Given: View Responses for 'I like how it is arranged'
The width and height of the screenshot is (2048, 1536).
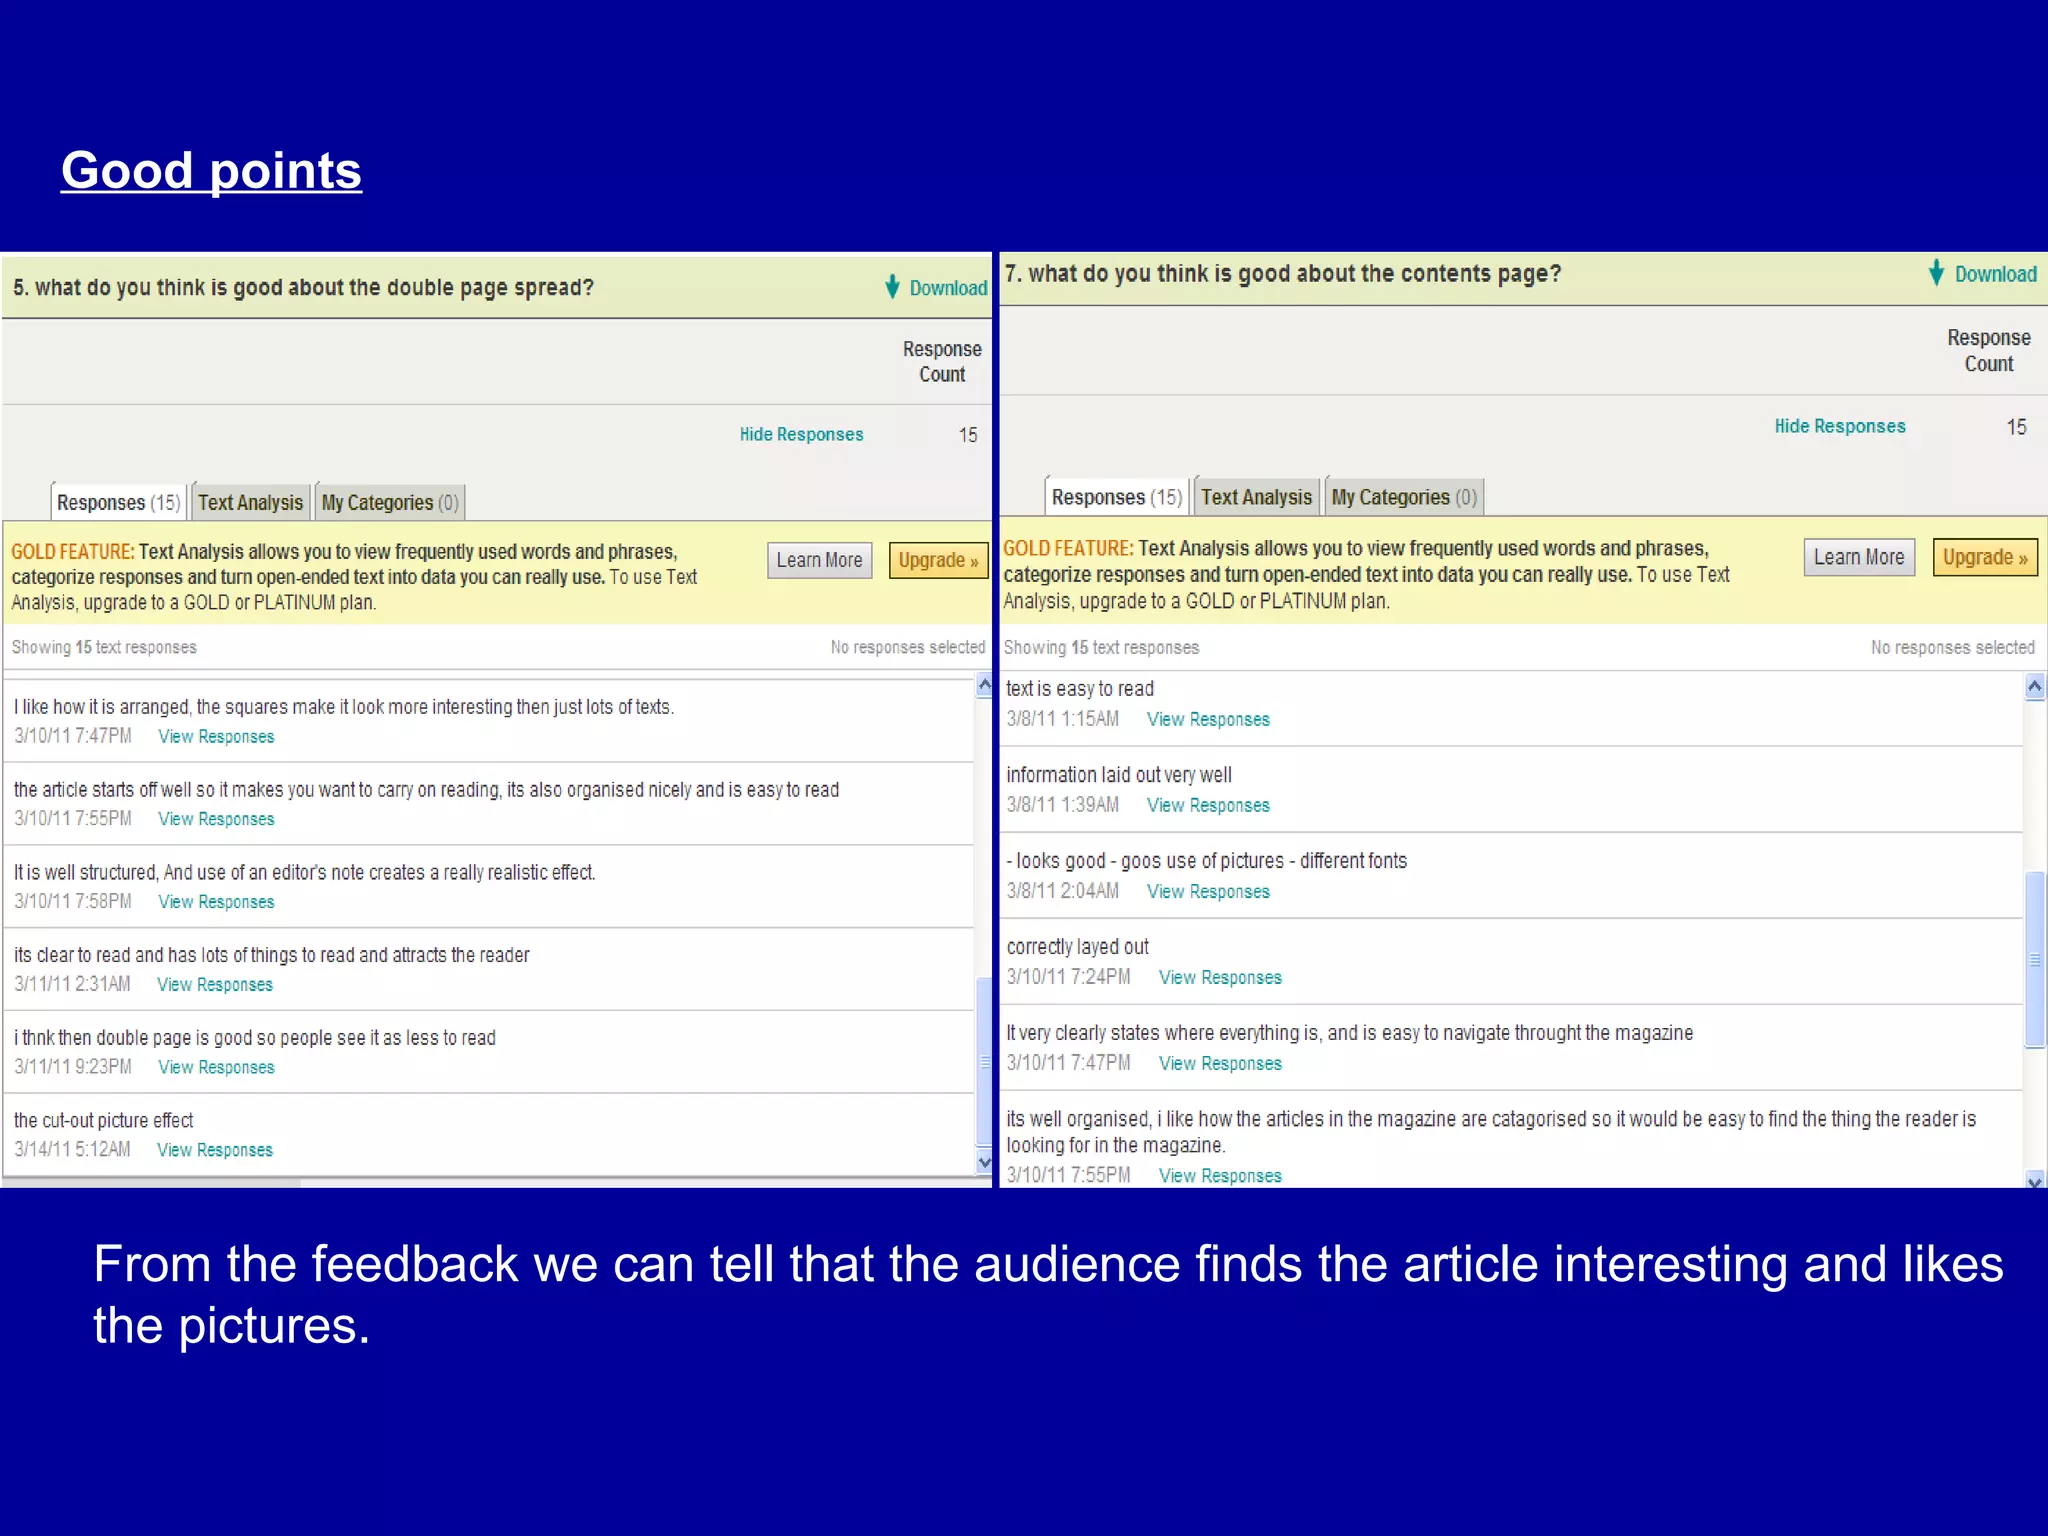Looking at the screenshot, I should tap(216, 736).
